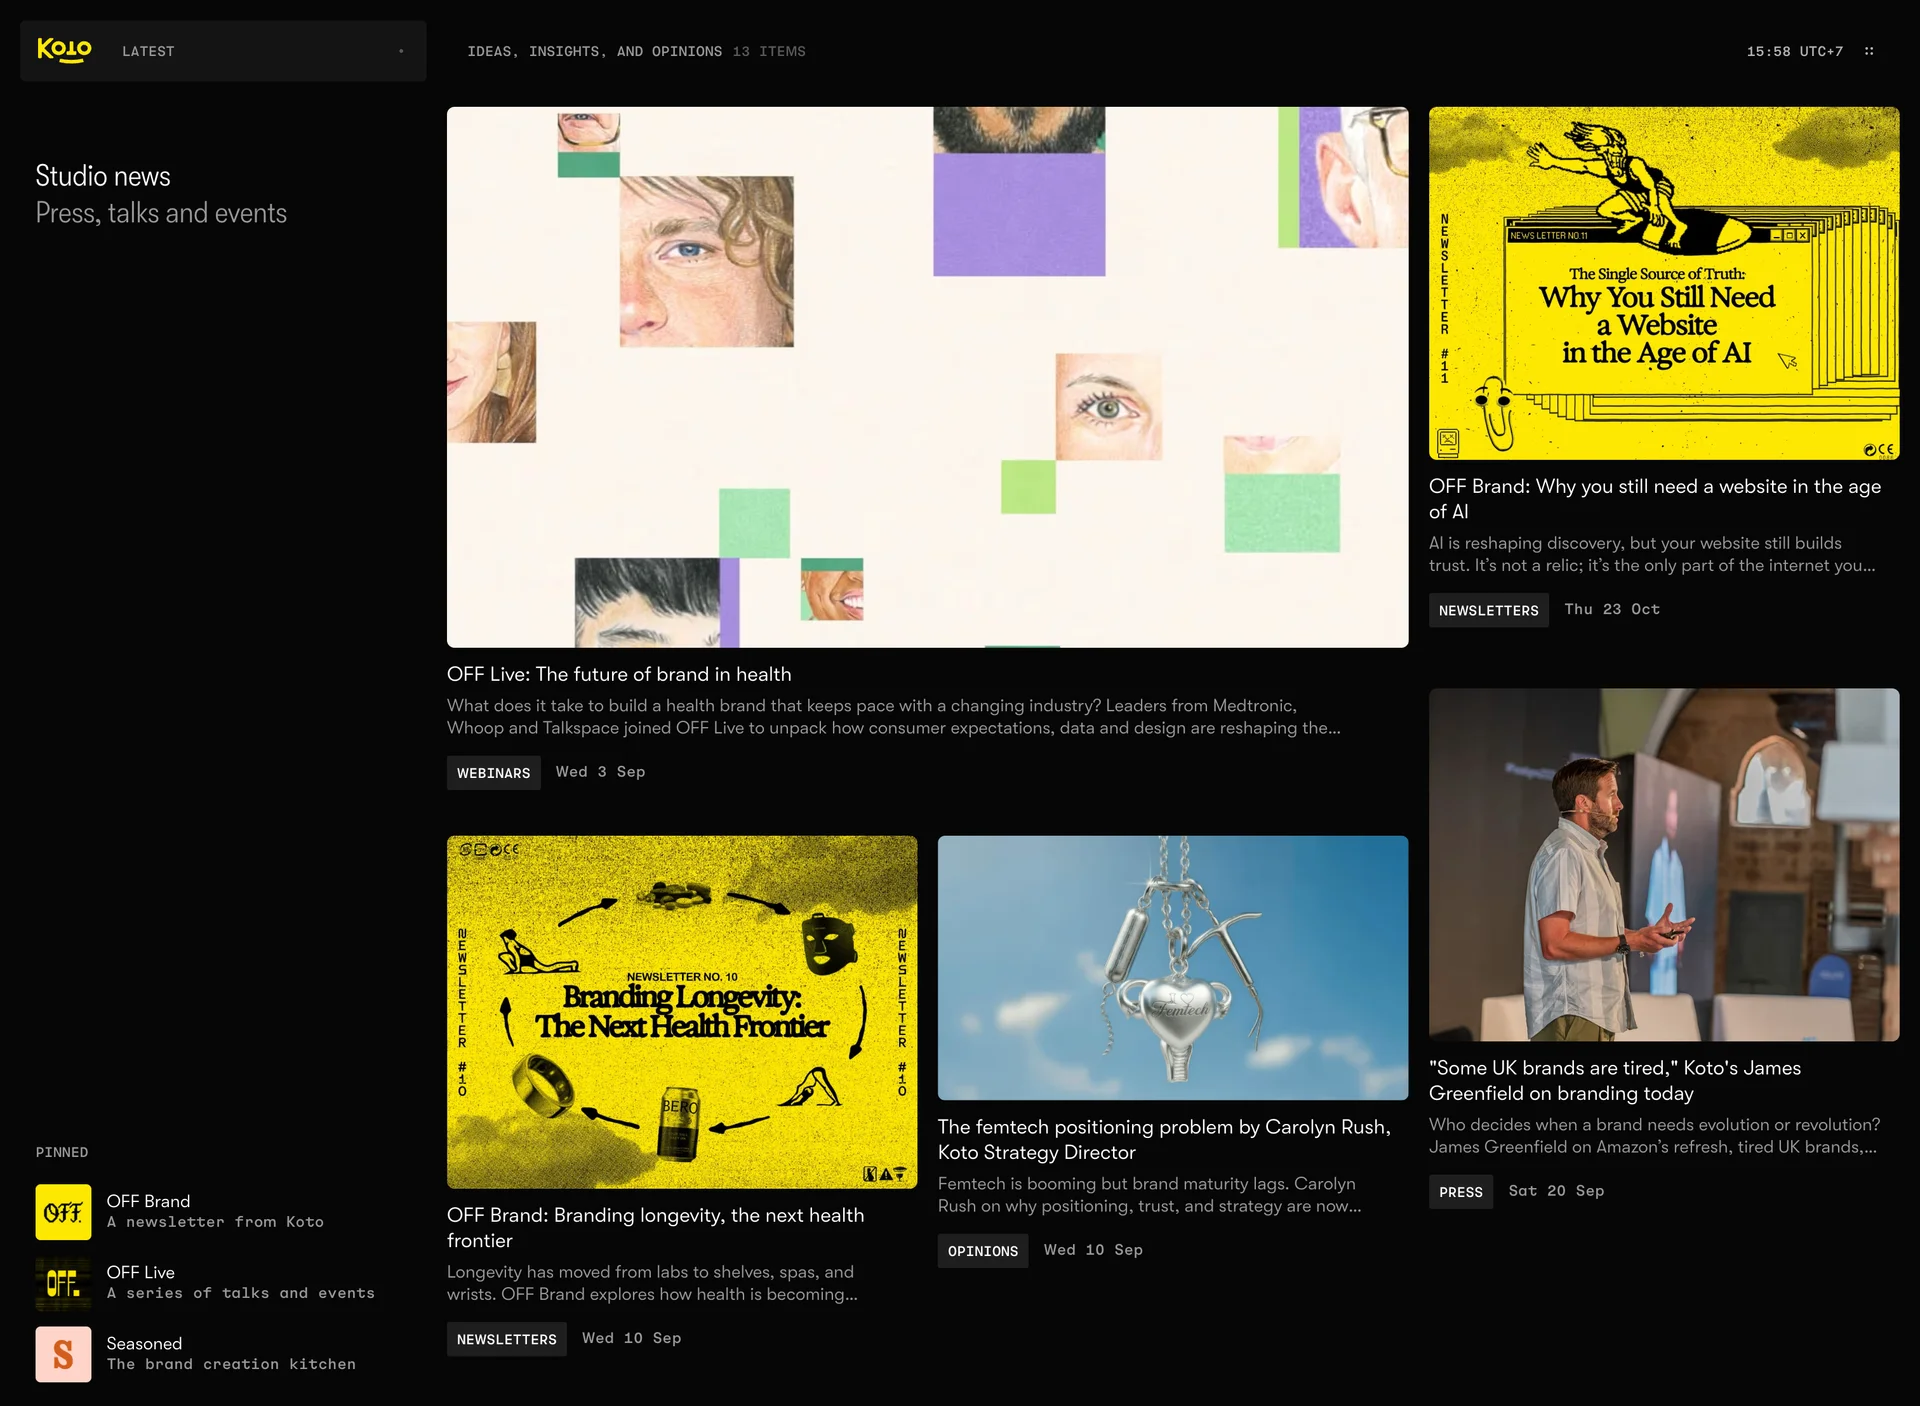Select the 'Studio news' heading link
Viewport: 1920px width, 1406px height.
[x=103, y=176]
